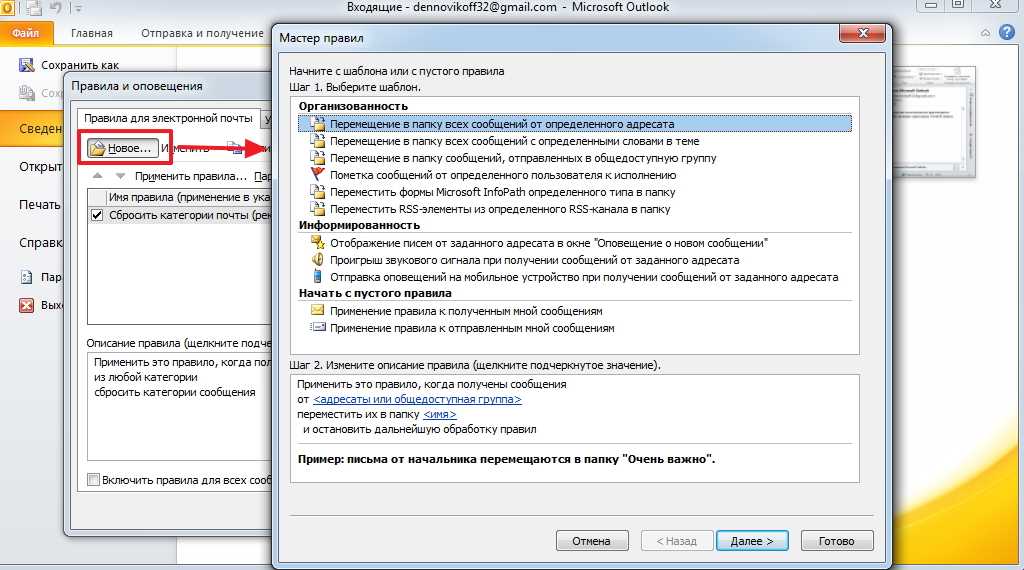
Task: Click the адресаты или общедоступная группа link
Action: point(417,399)
